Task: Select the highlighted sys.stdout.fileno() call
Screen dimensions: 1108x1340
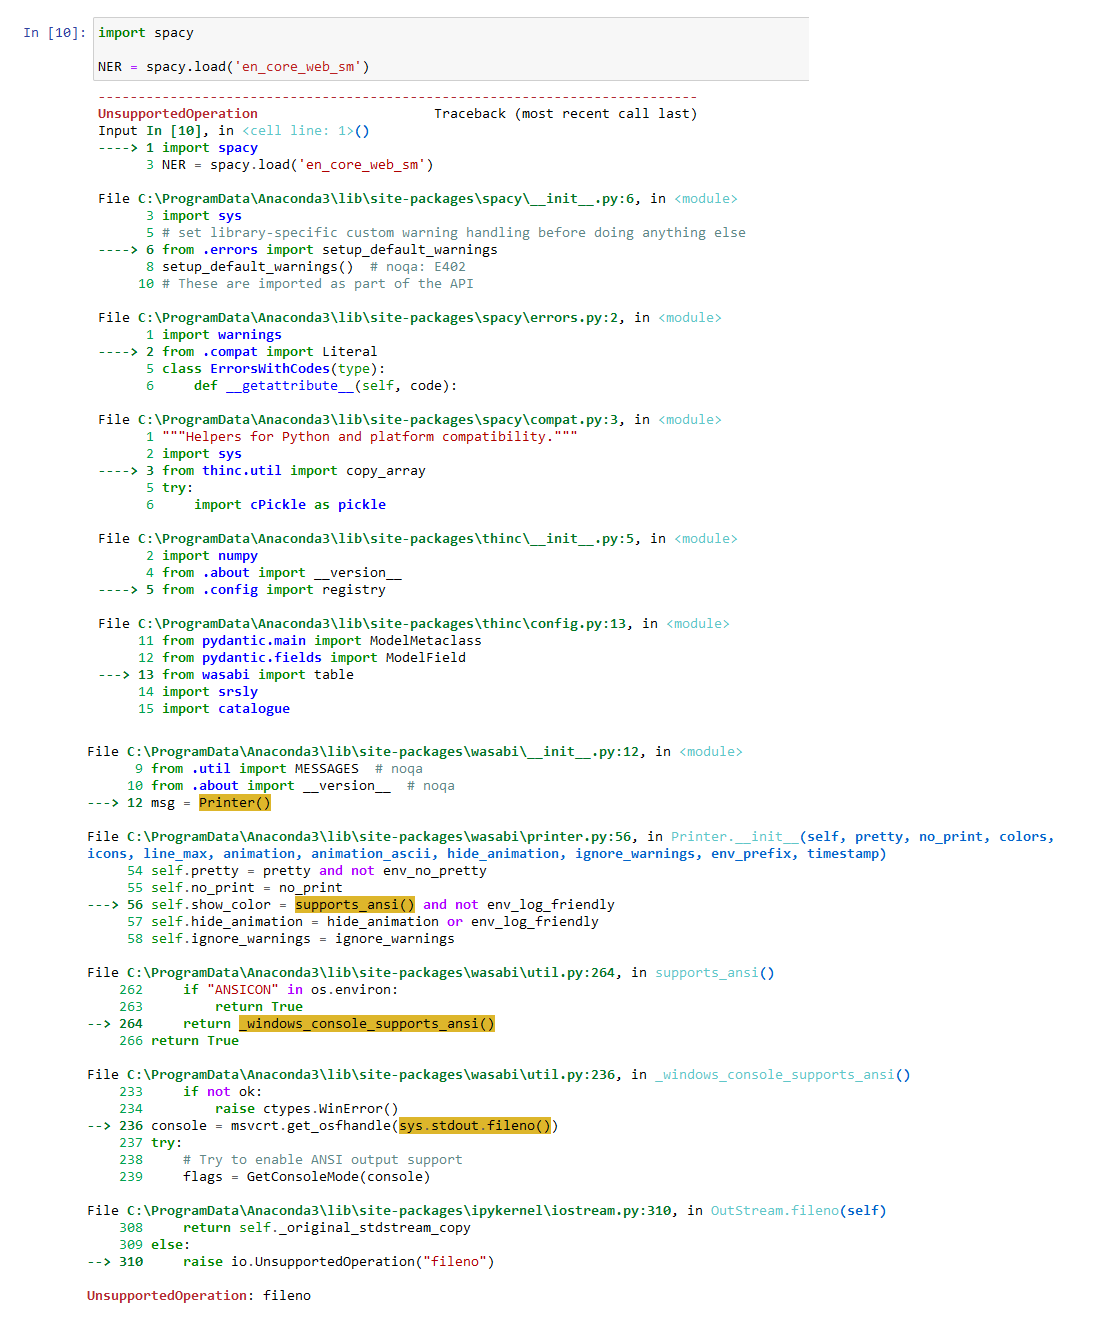Action: [475, 1125]
